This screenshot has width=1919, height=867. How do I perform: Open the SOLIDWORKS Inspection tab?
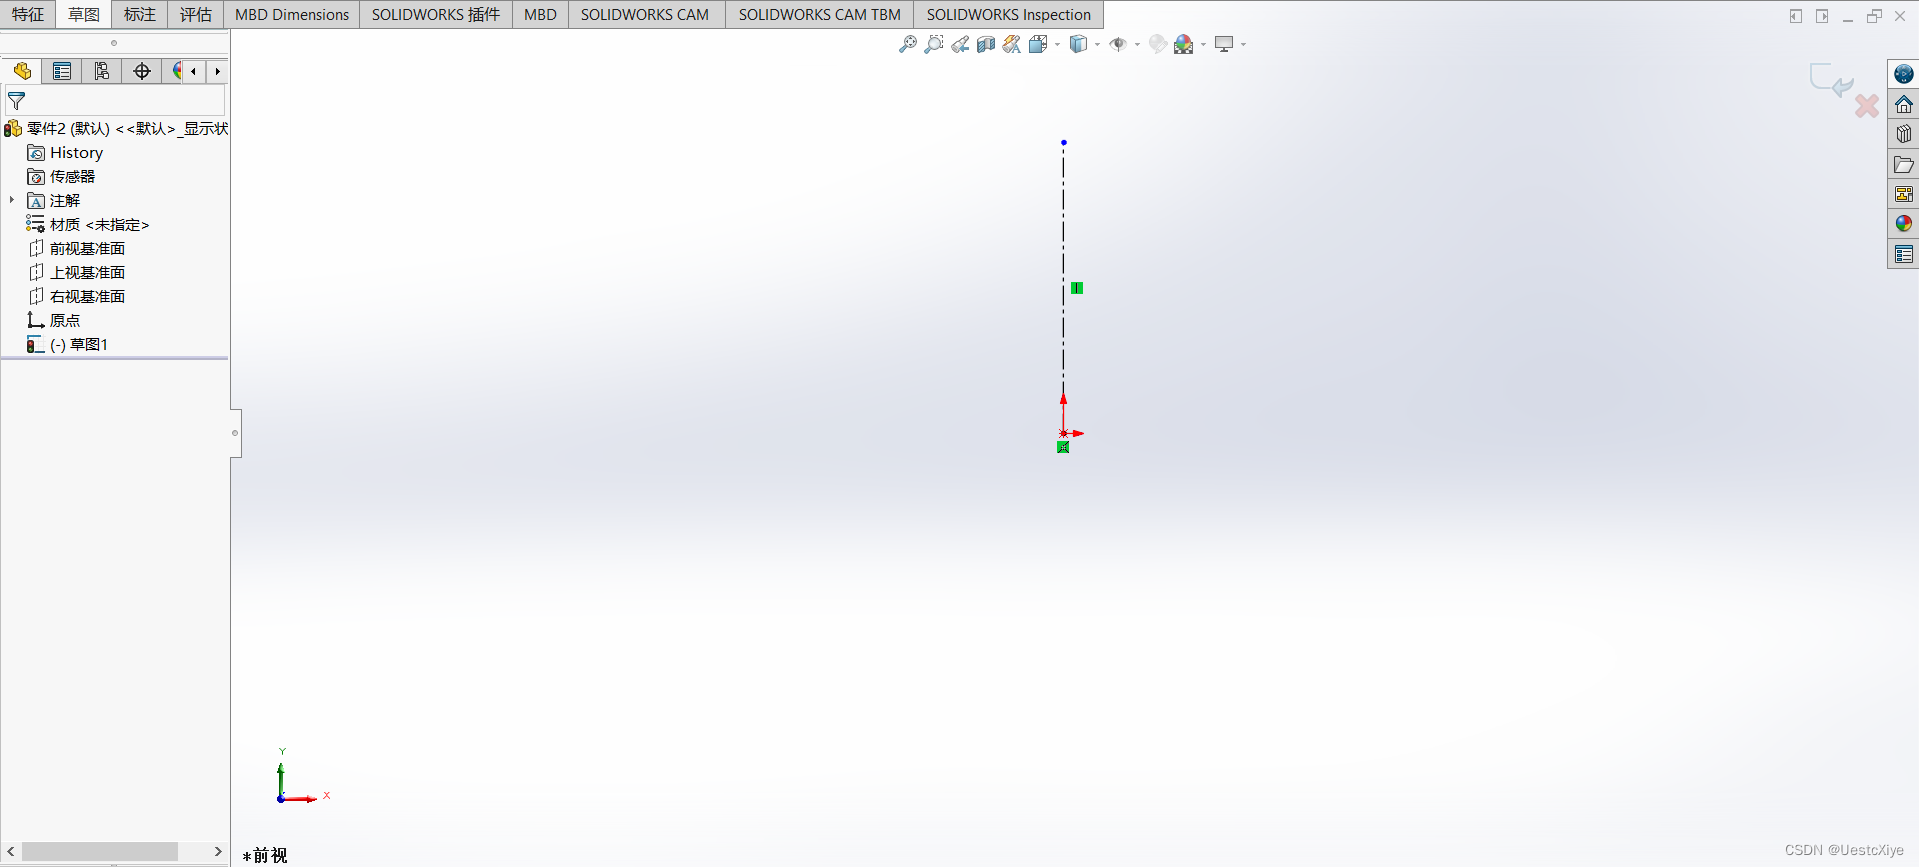click(x=1008, y=14)
